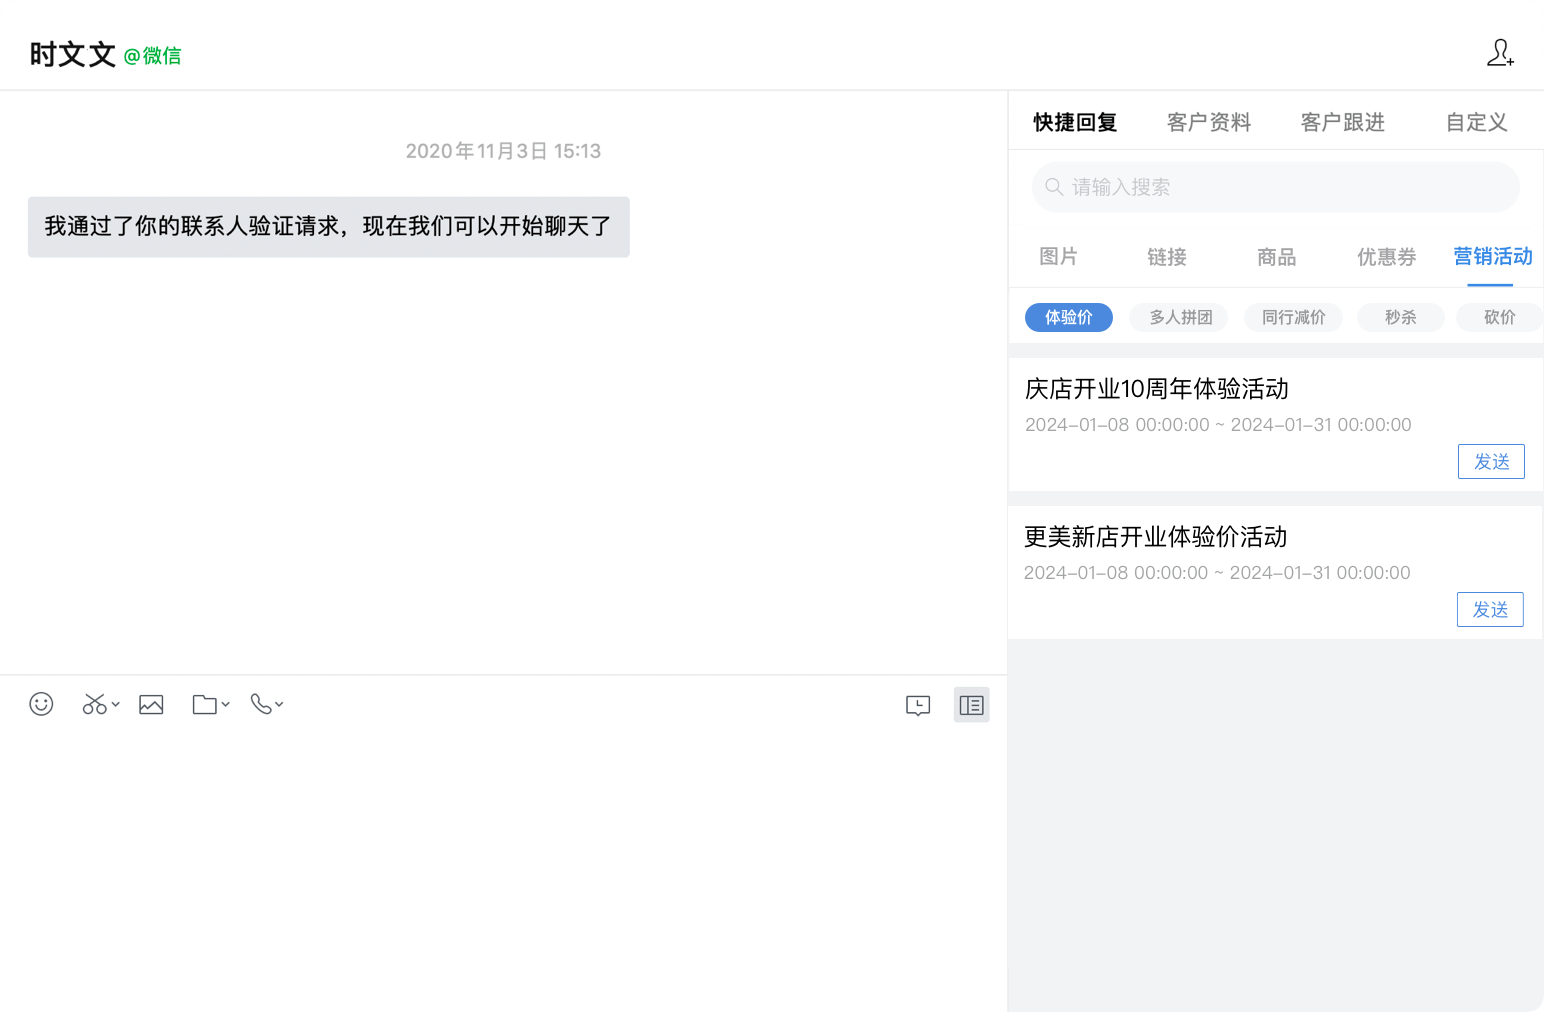Viewport: 1545px width, 1012px height.
Task: Click the image send icon
Action: click(151, 704)
